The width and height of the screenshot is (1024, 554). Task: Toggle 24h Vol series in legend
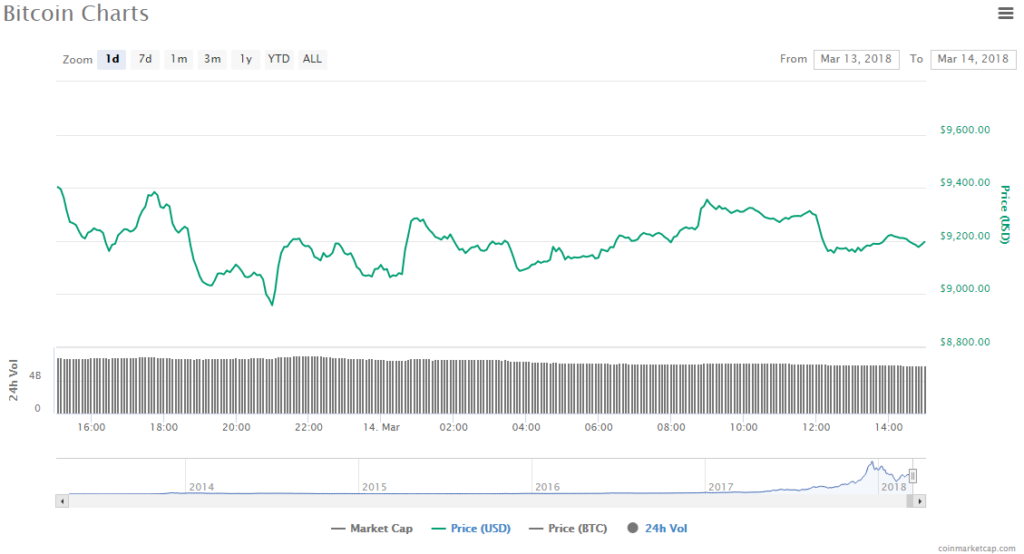[x=657, y=528]
